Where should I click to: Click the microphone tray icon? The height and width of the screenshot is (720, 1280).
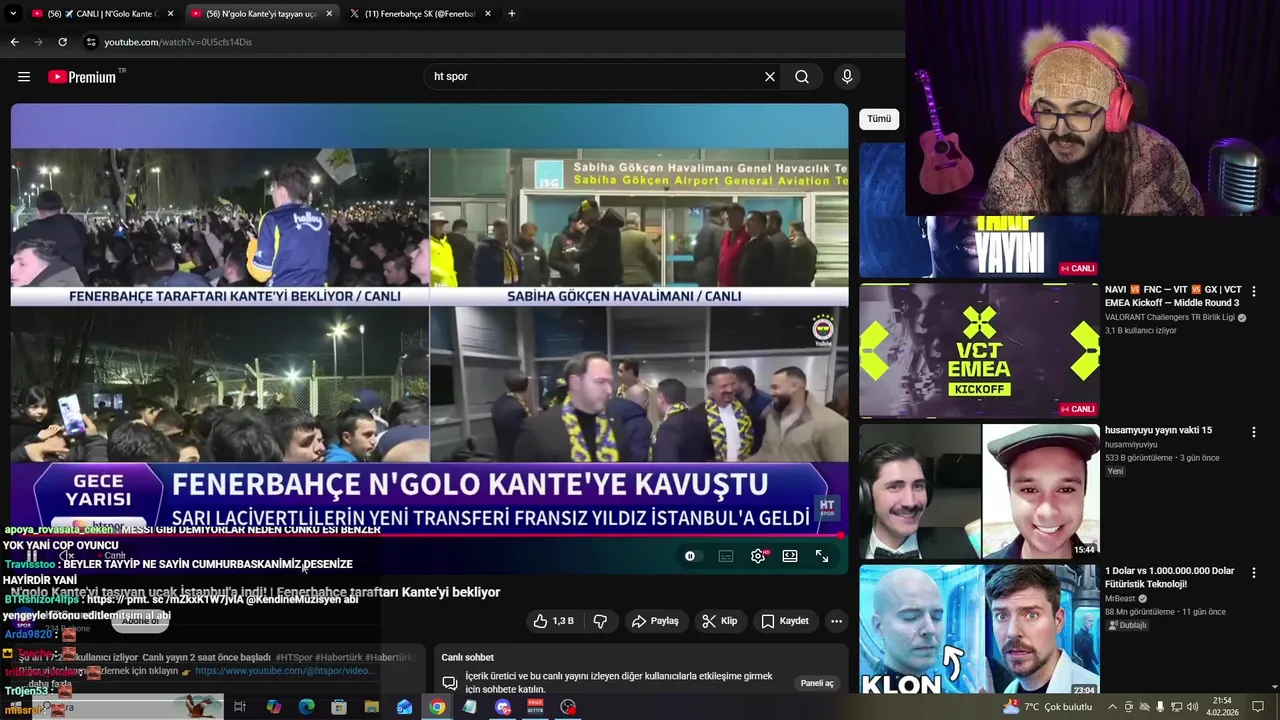coord(1161,707)
